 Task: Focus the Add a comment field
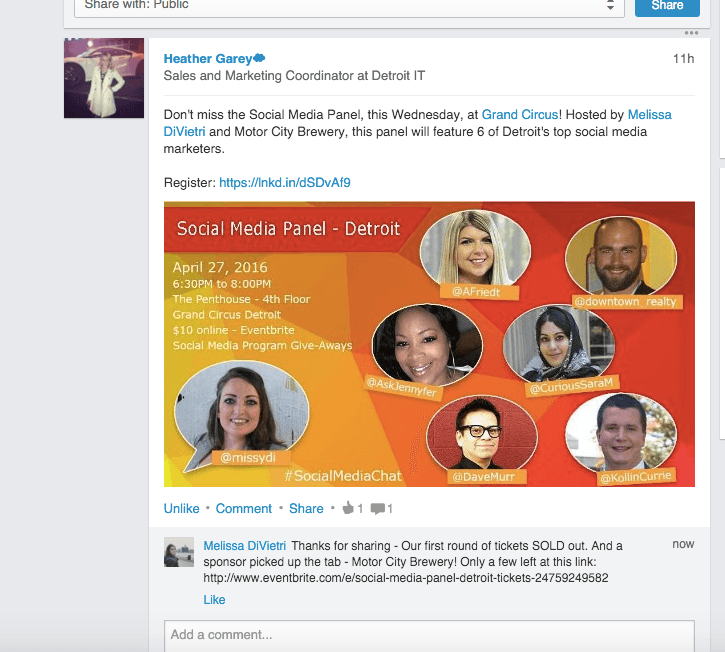[429, 635]
